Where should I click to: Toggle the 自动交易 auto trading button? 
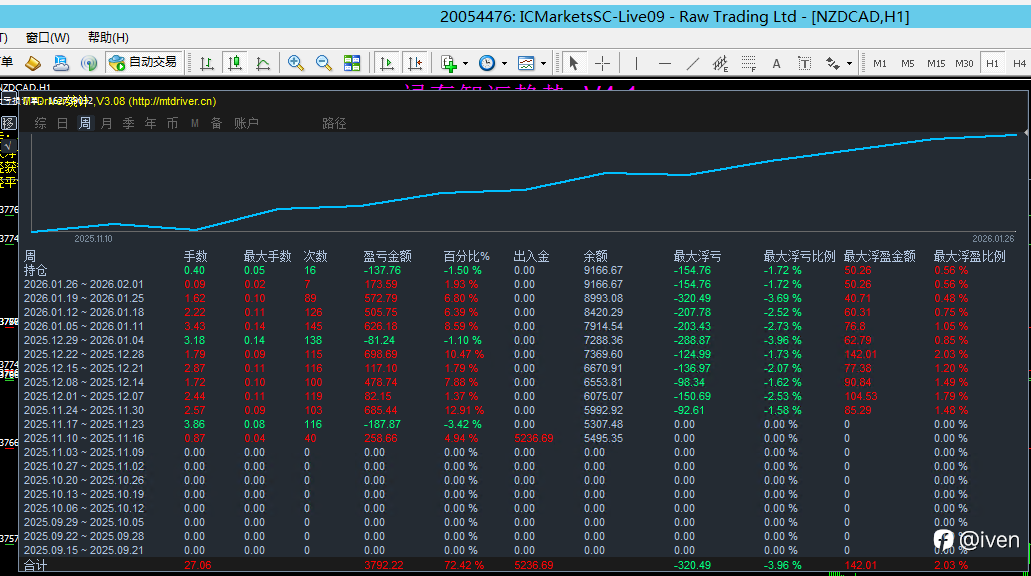pyautogui.click(x=143, y=63)
